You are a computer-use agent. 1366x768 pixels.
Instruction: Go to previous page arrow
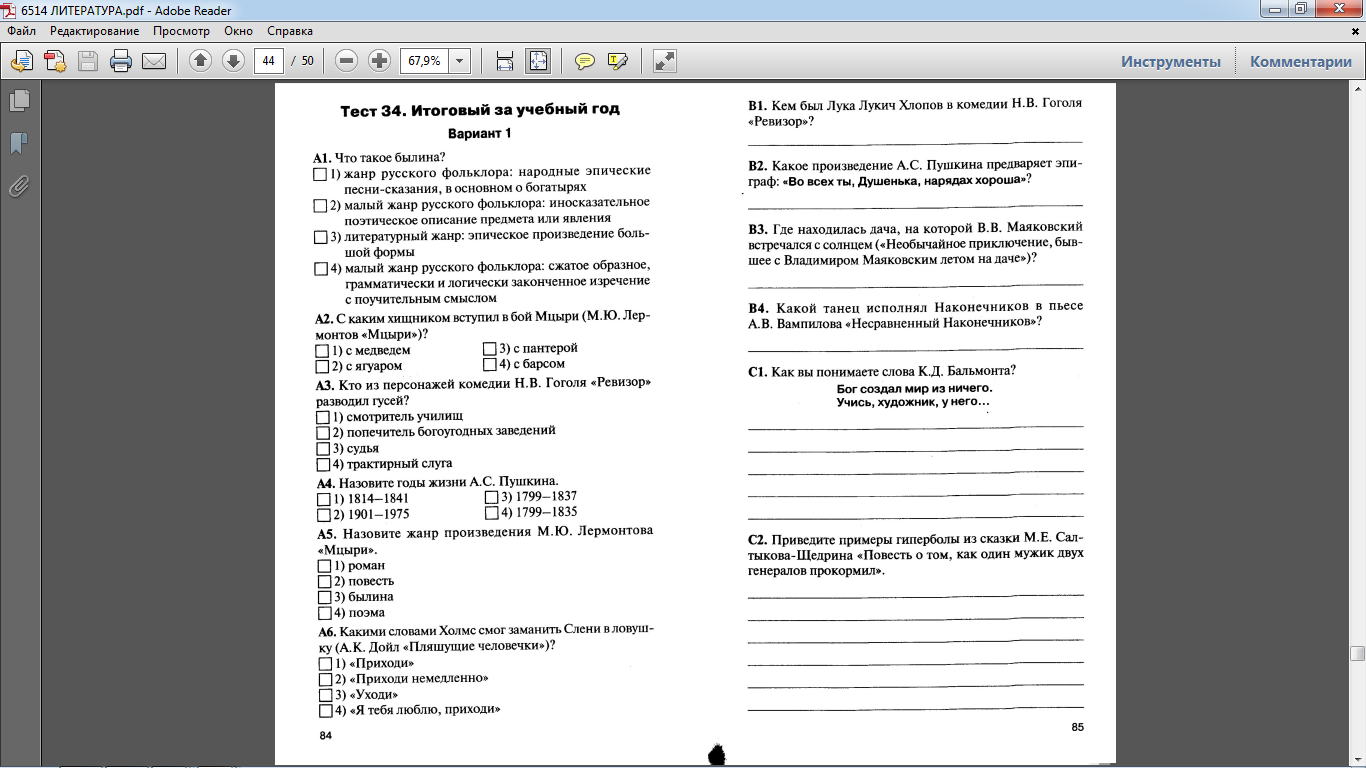[x=200, y=61]
